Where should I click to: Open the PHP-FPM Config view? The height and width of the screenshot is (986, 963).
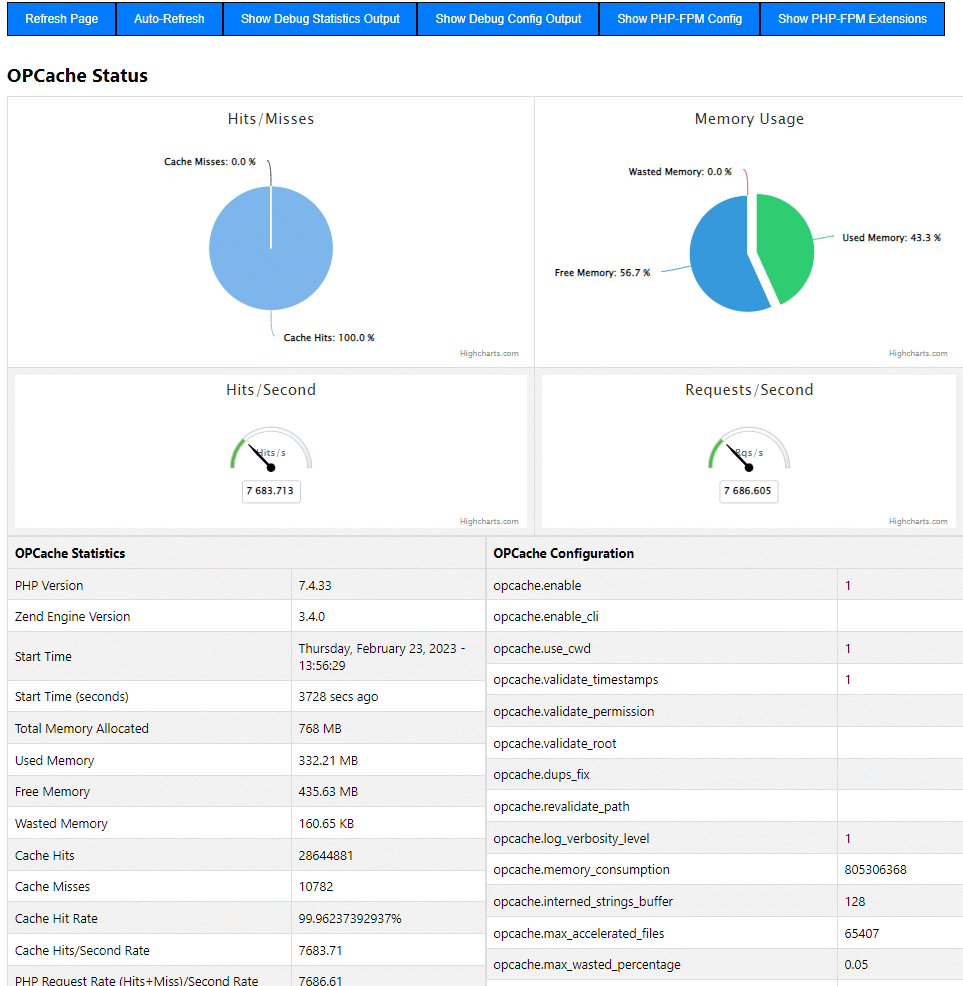click(679, 19)
